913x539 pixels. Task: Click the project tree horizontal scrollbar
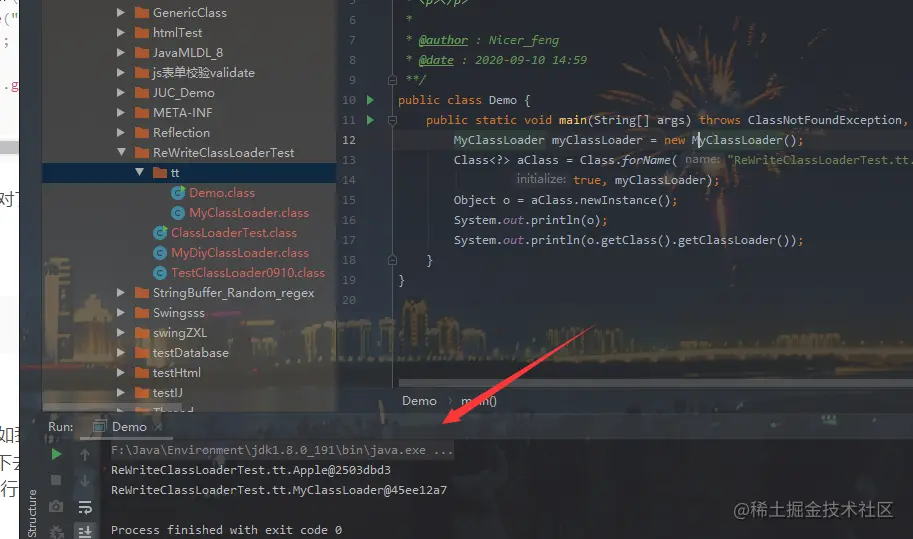[x=112, y=406]
